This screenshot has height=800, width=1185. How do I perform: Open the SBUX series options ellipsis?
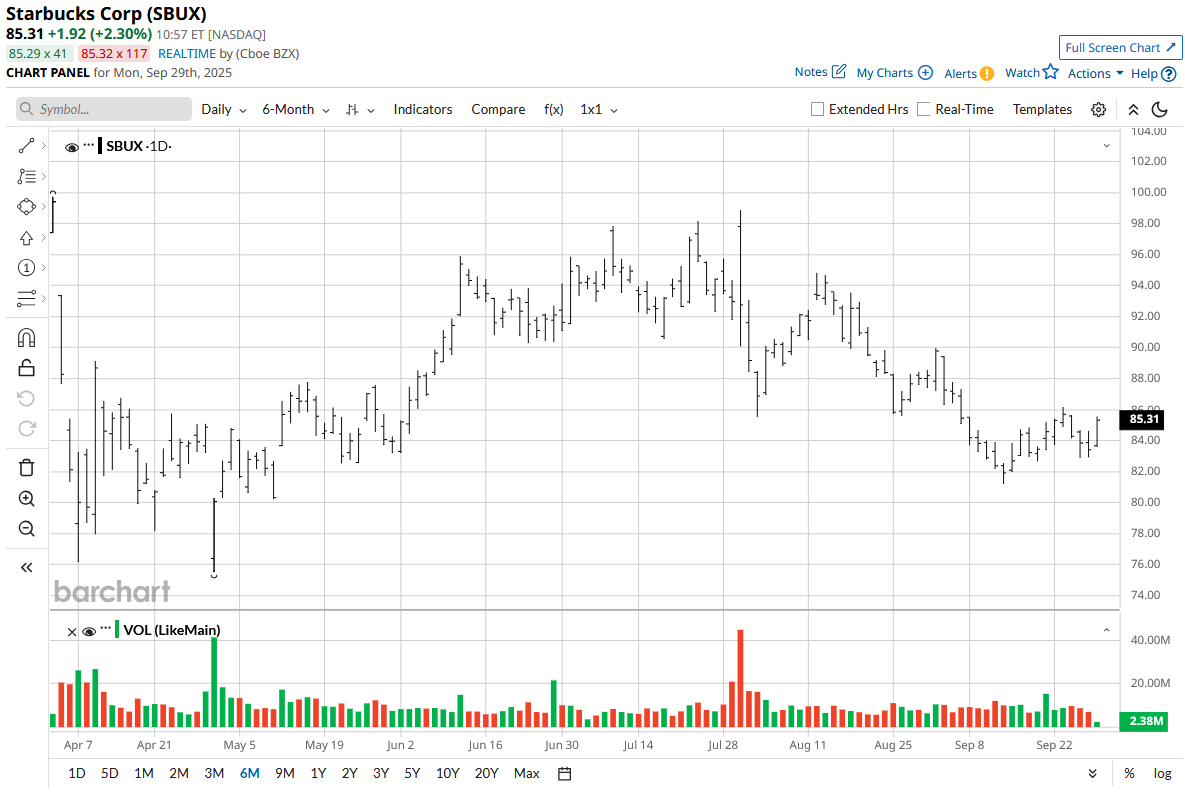tap(89, 145)
